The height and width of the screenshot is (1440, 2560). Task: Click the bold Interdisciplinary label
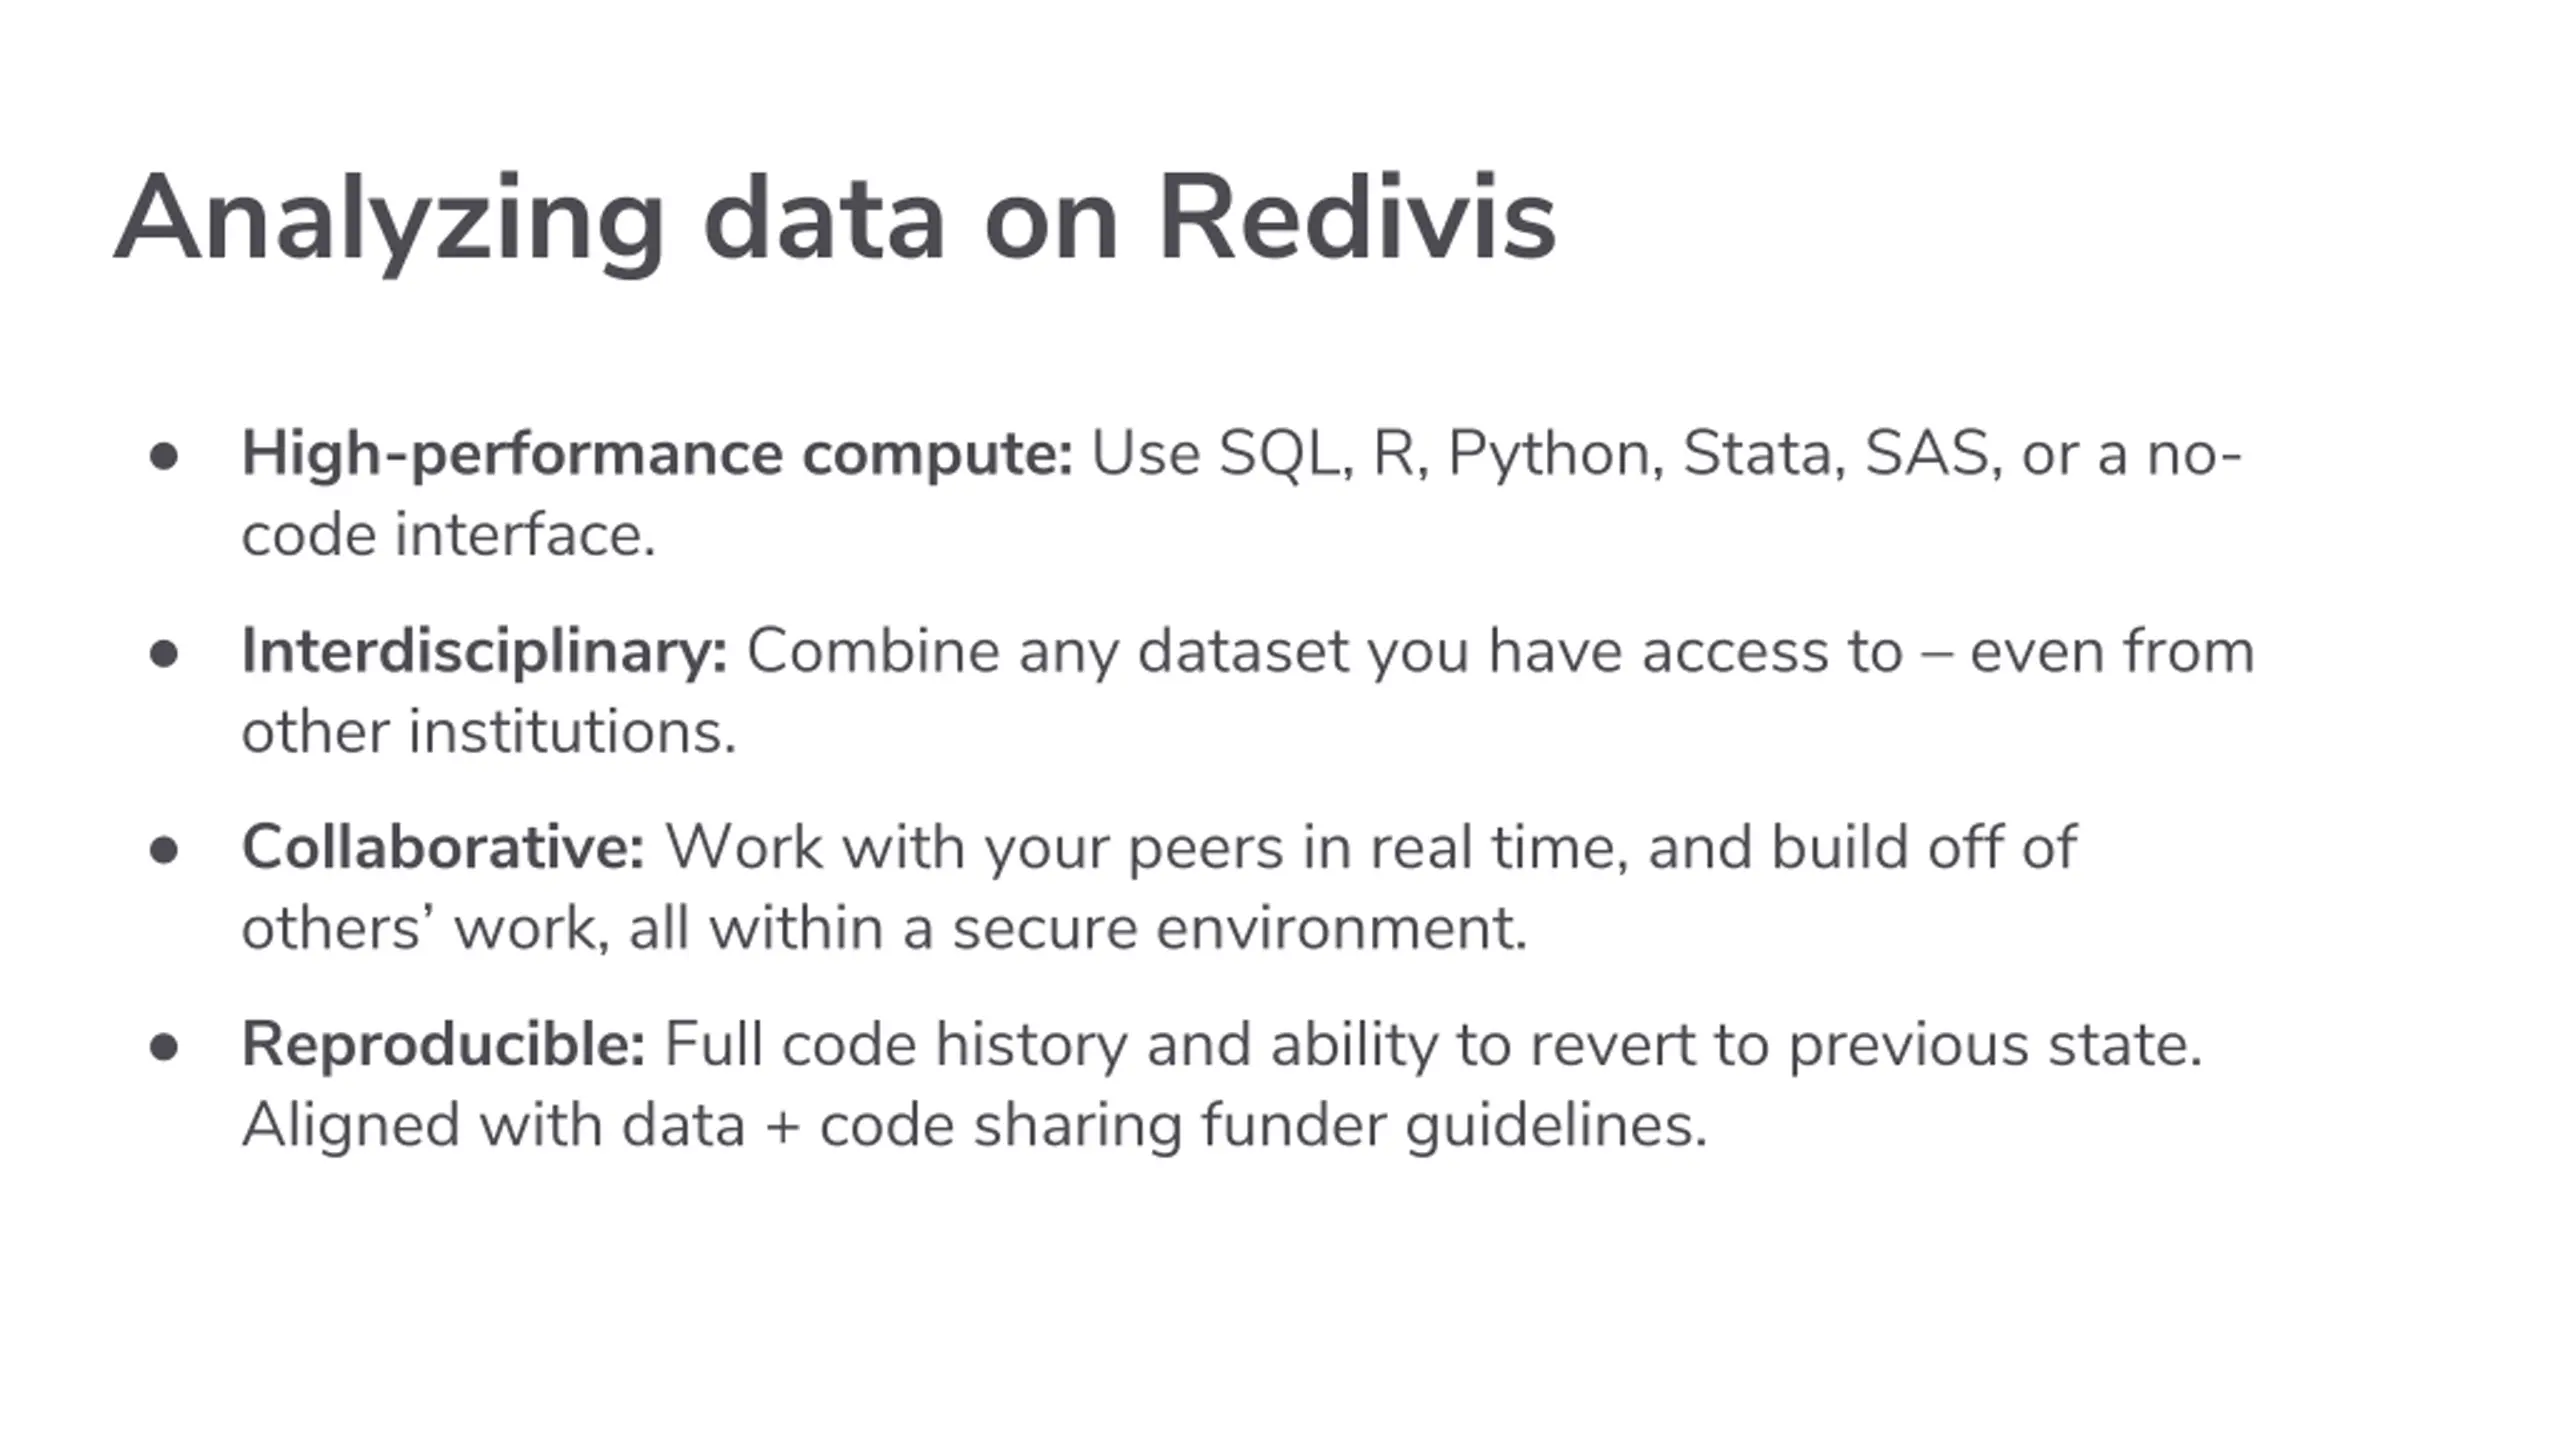point(485,651)
